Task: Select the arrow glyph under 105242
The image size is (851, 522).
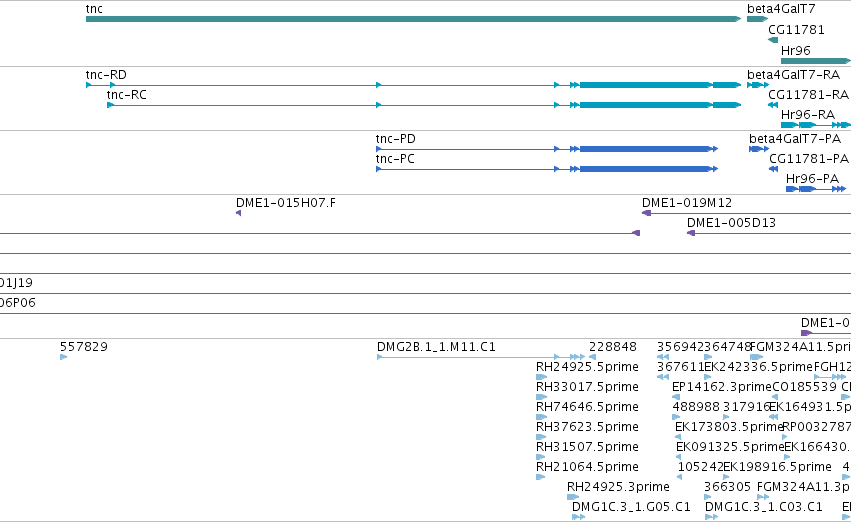Action: (679, 477)
